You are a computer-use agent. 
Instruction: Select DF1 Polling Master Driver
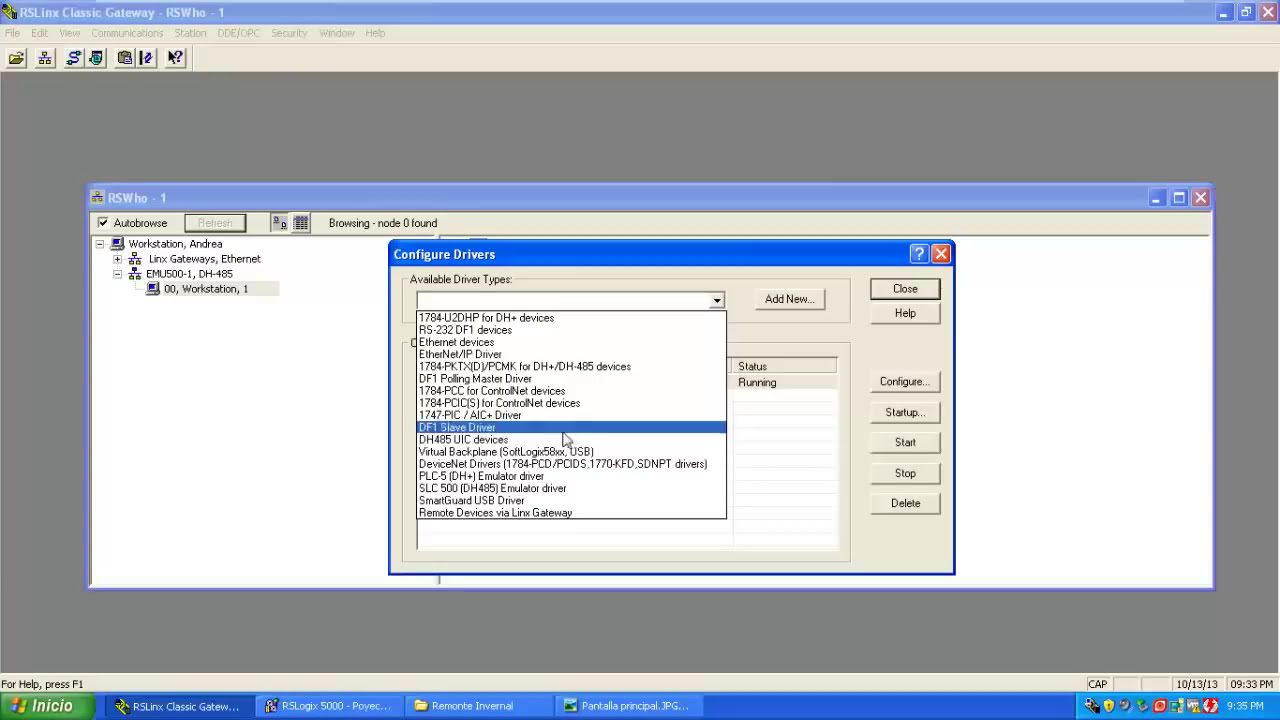coord(571,379)
